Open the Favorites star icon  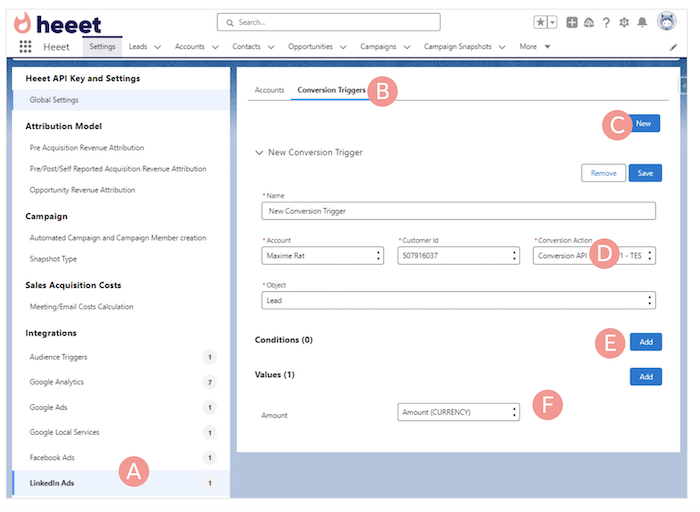pos(540,22)
